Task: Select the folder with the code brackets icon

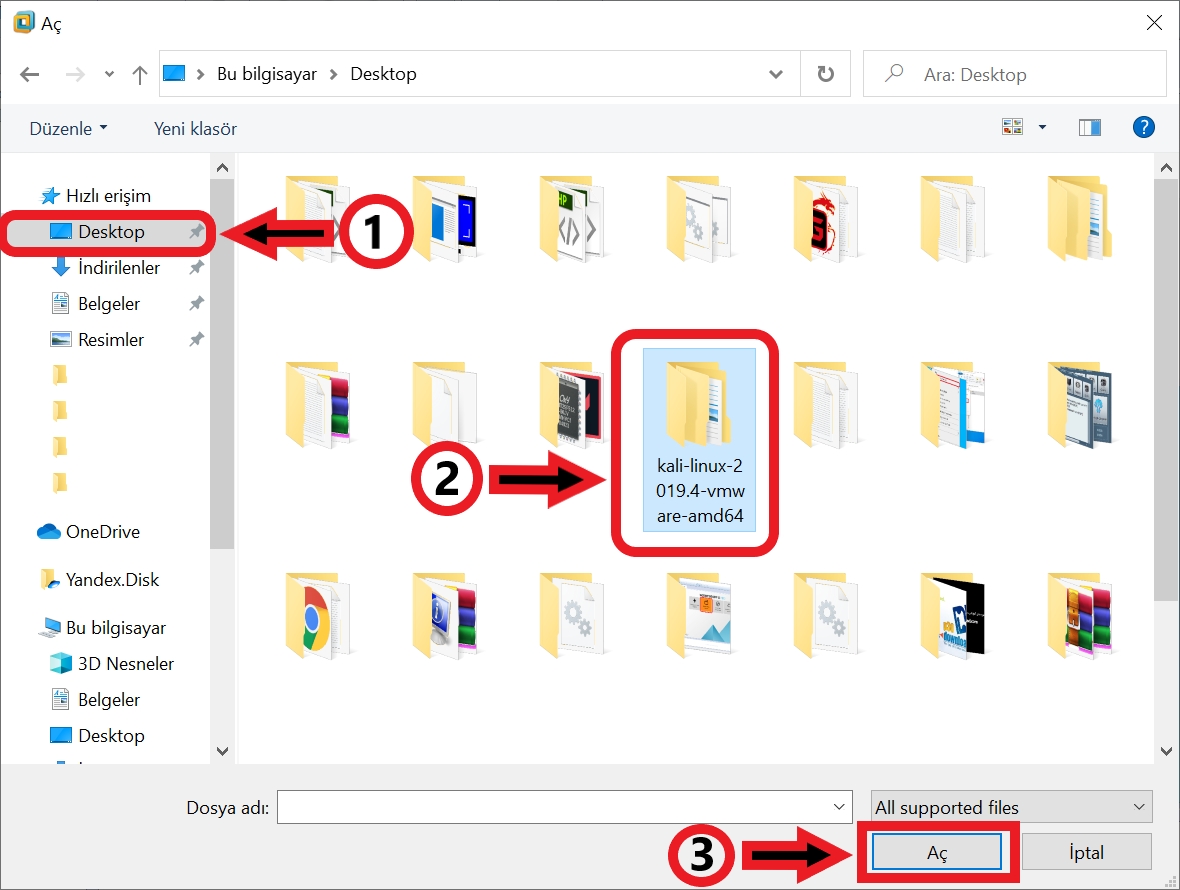Action: (572, 219)
